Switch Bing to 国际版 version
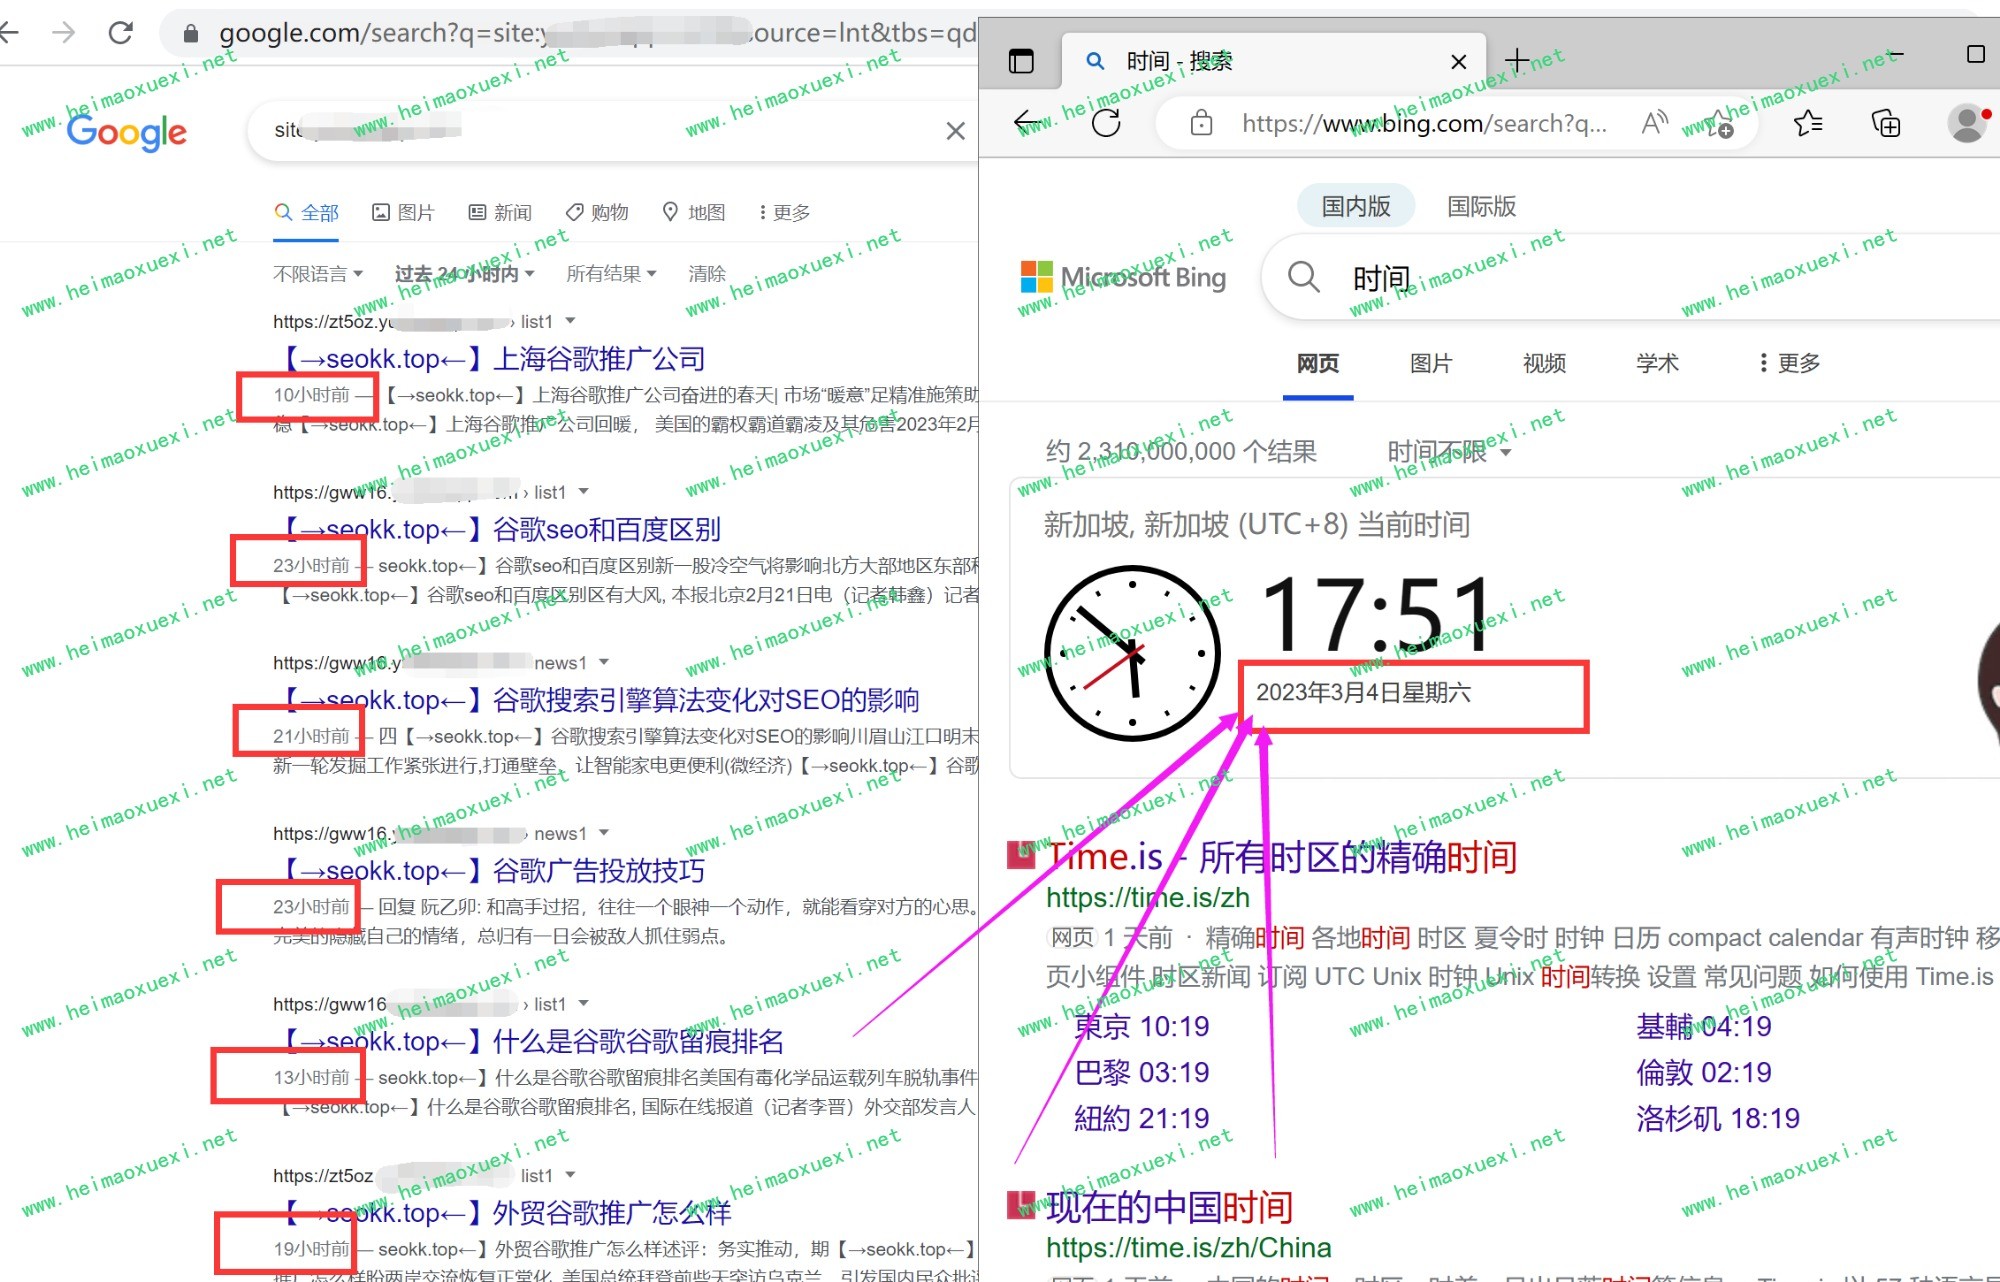Image resolution: width=2000 pixels, height=1282 pixels. tap(1481, 206)
